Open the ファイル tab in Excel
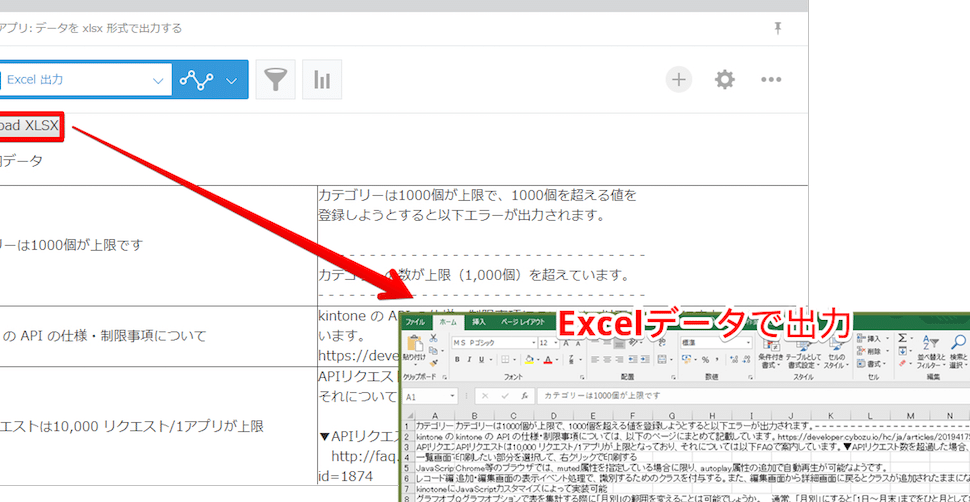 [415, 322]
